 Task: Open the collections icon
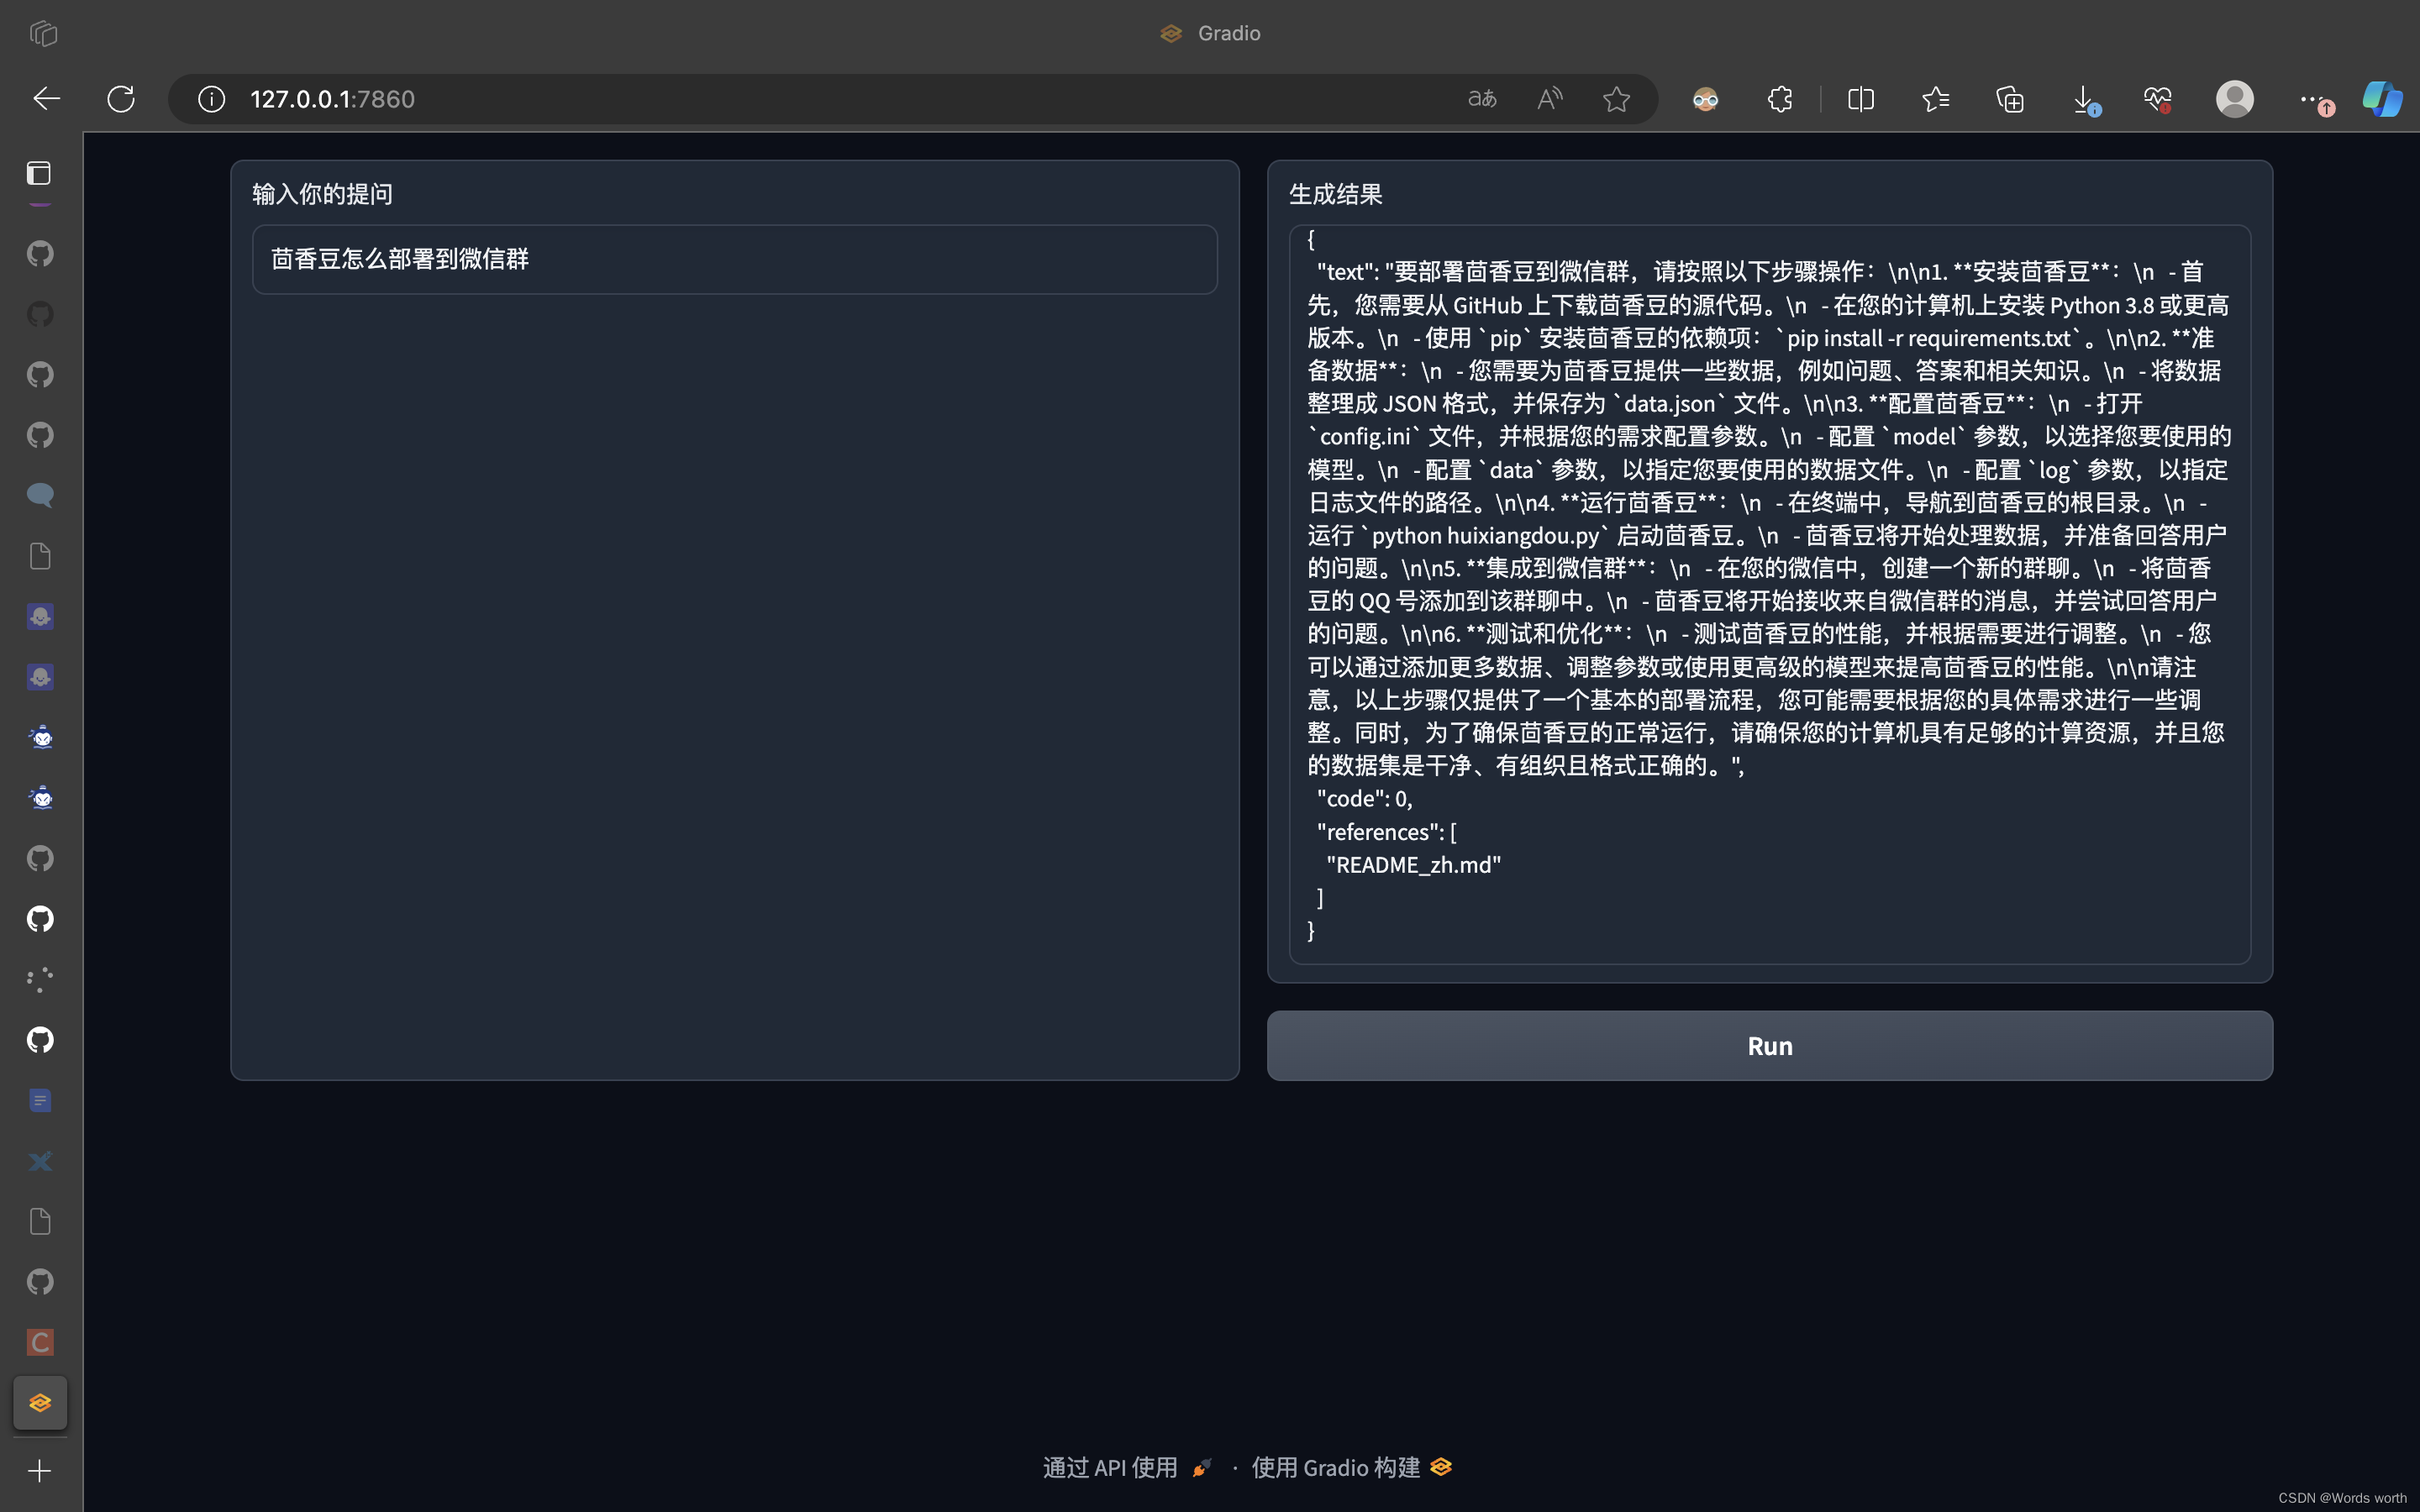[2010, 99]
